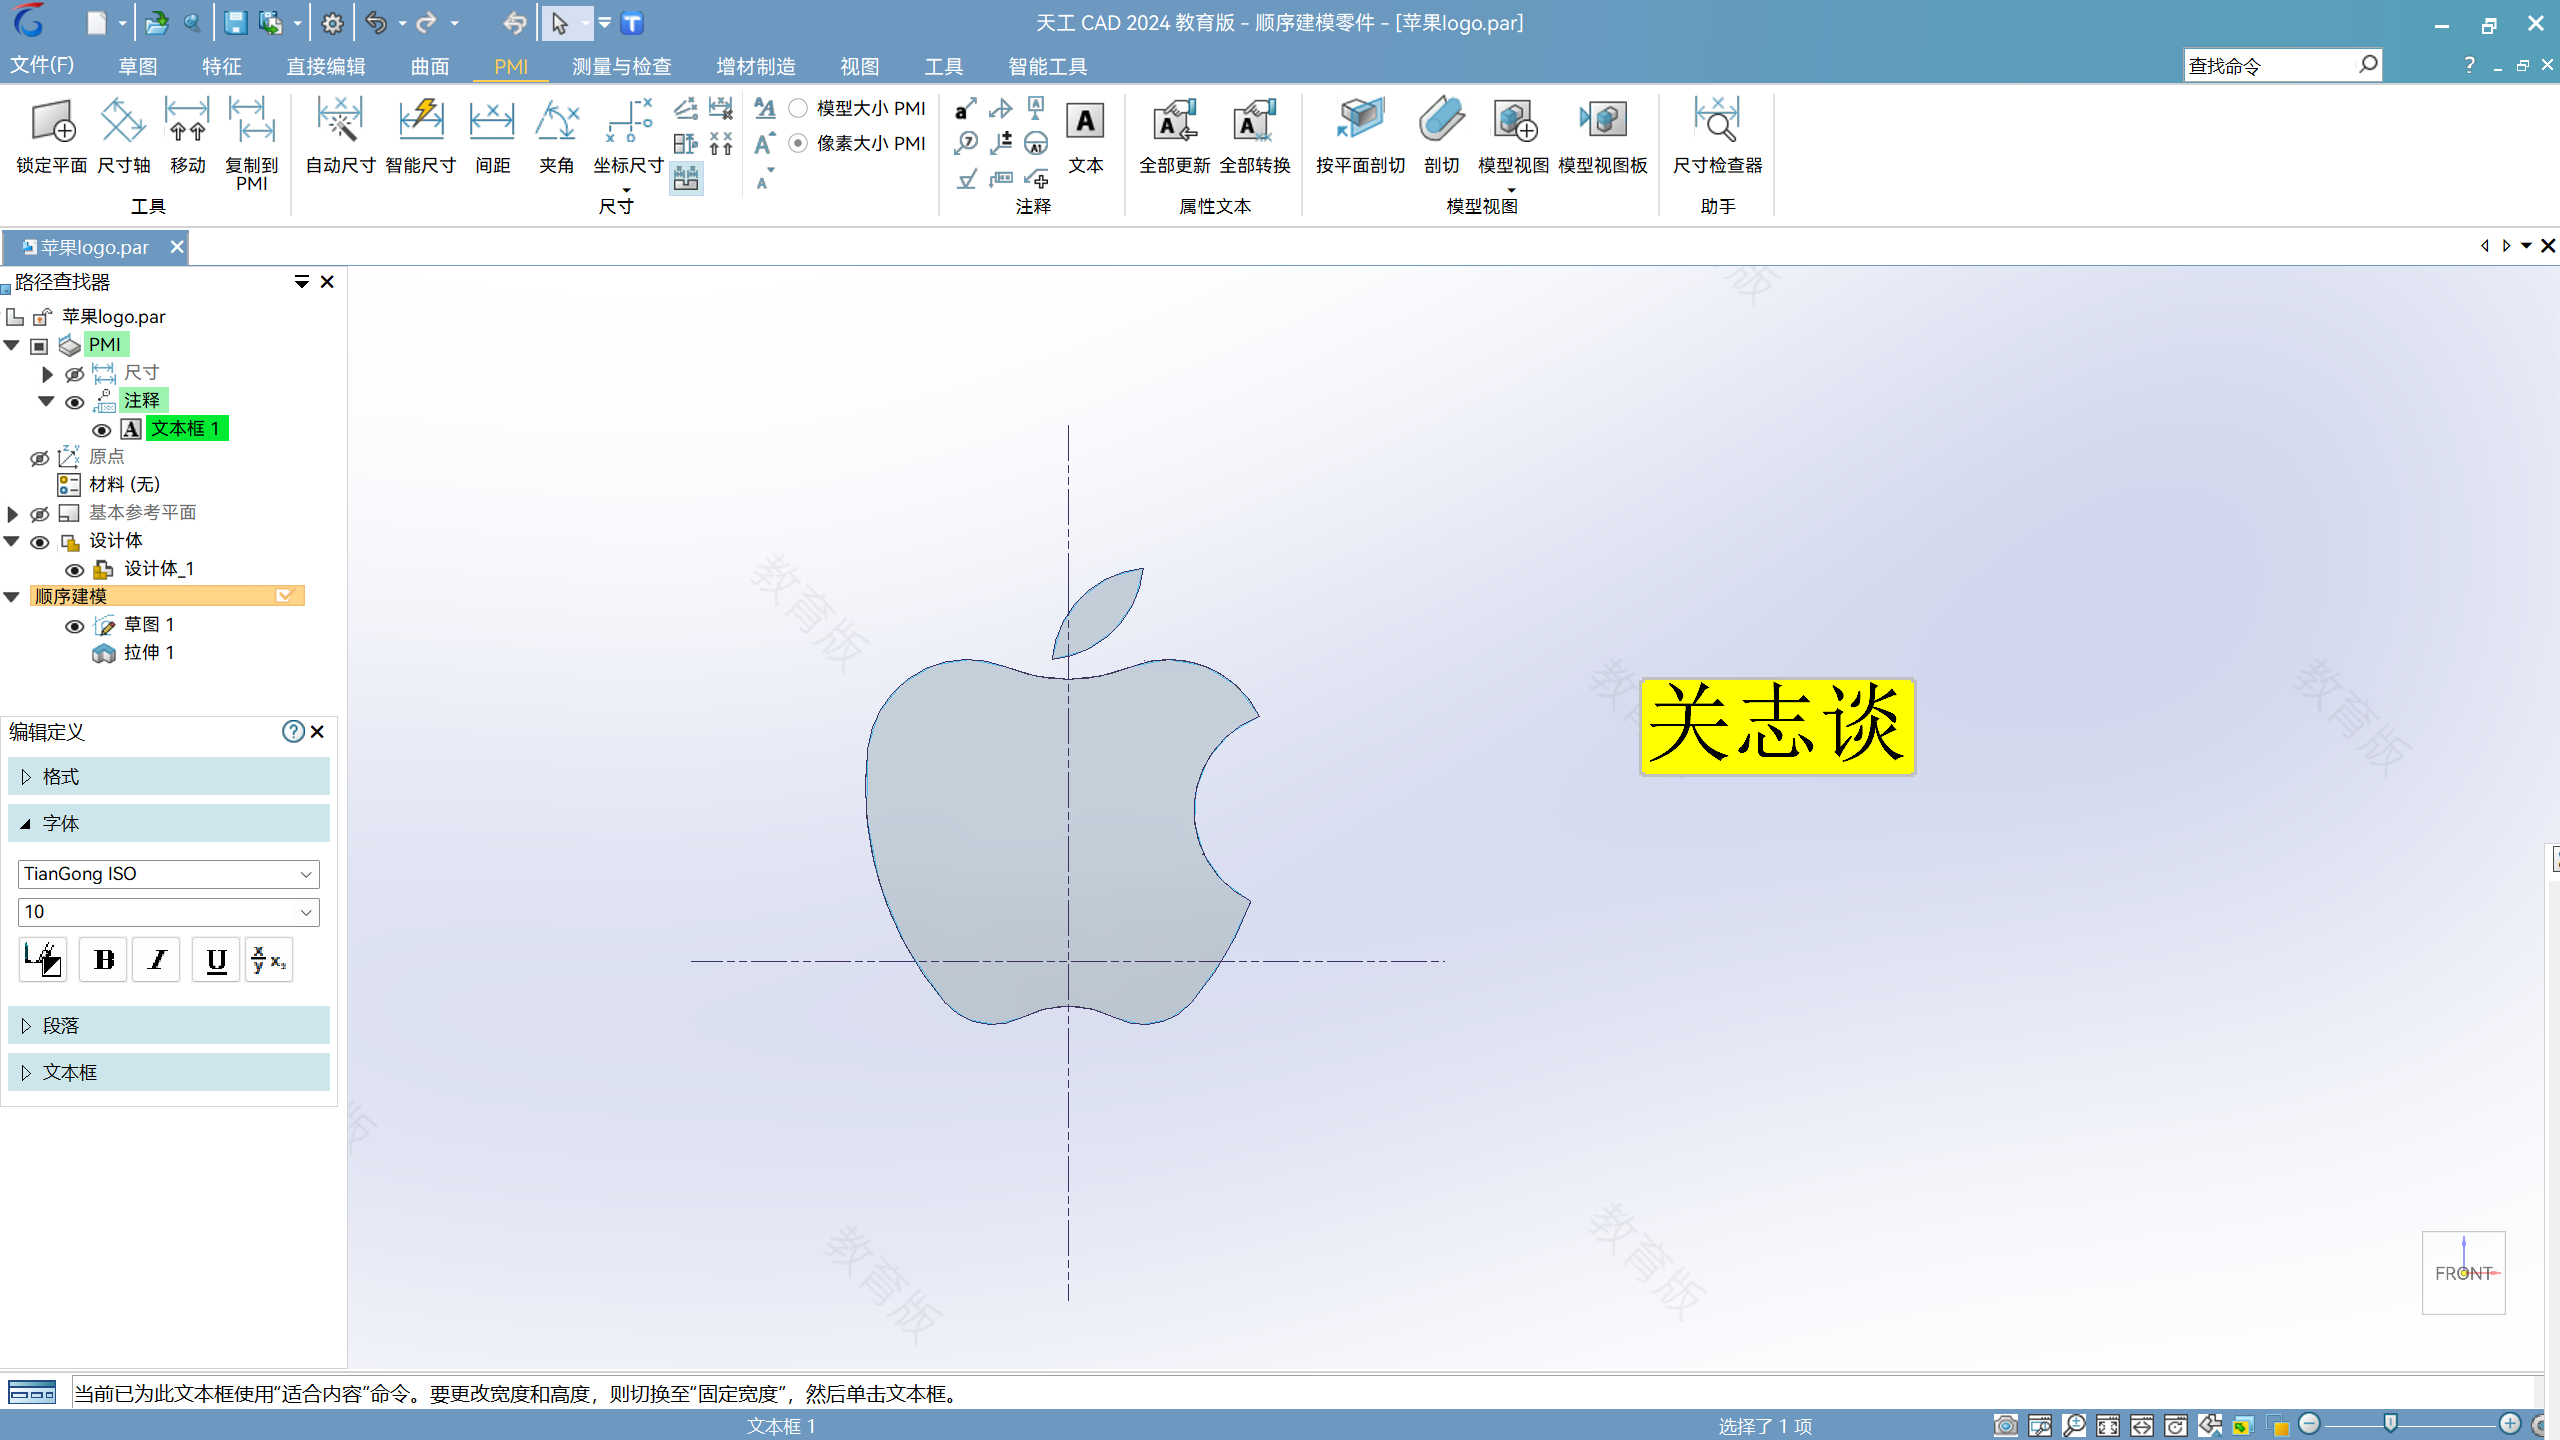Expand the 段落 section
The height and width of the screenshot is (1440, 2560).
click(x=168, y=1026)
